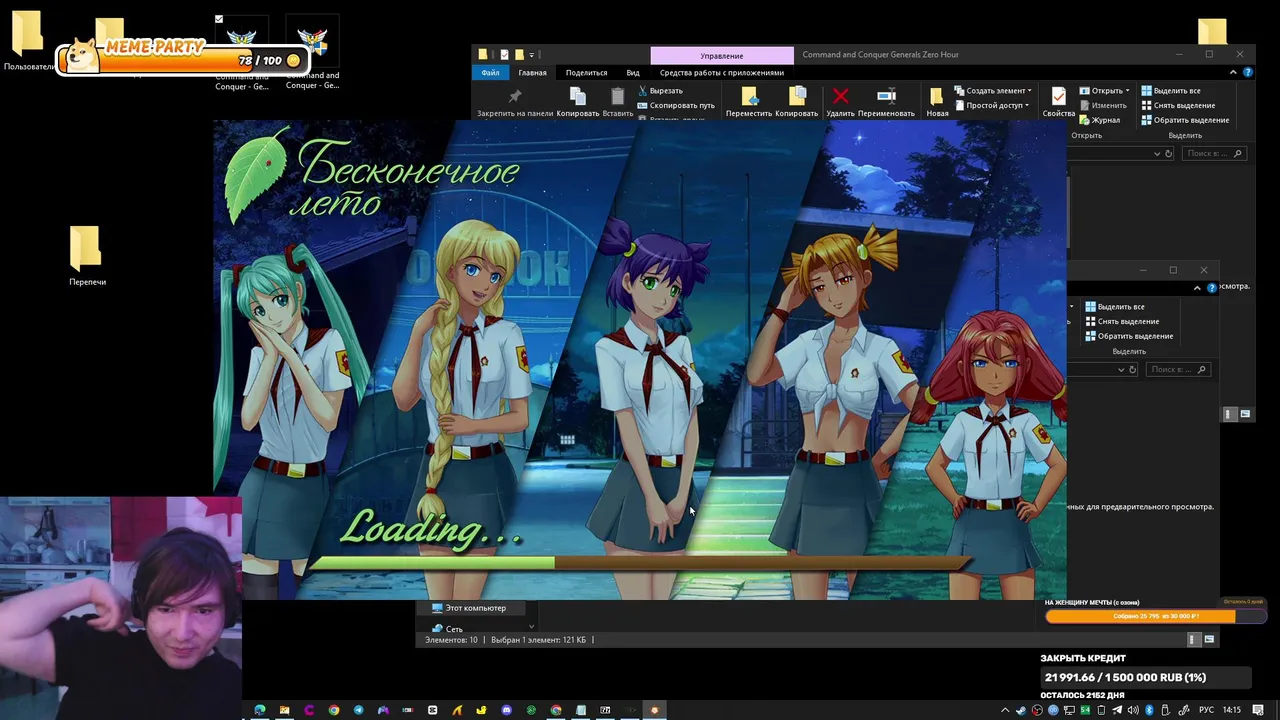Click the clipboard Копировать icon beside Вставить
This screenshot has height=720, width=1280.
coord(577,96)
